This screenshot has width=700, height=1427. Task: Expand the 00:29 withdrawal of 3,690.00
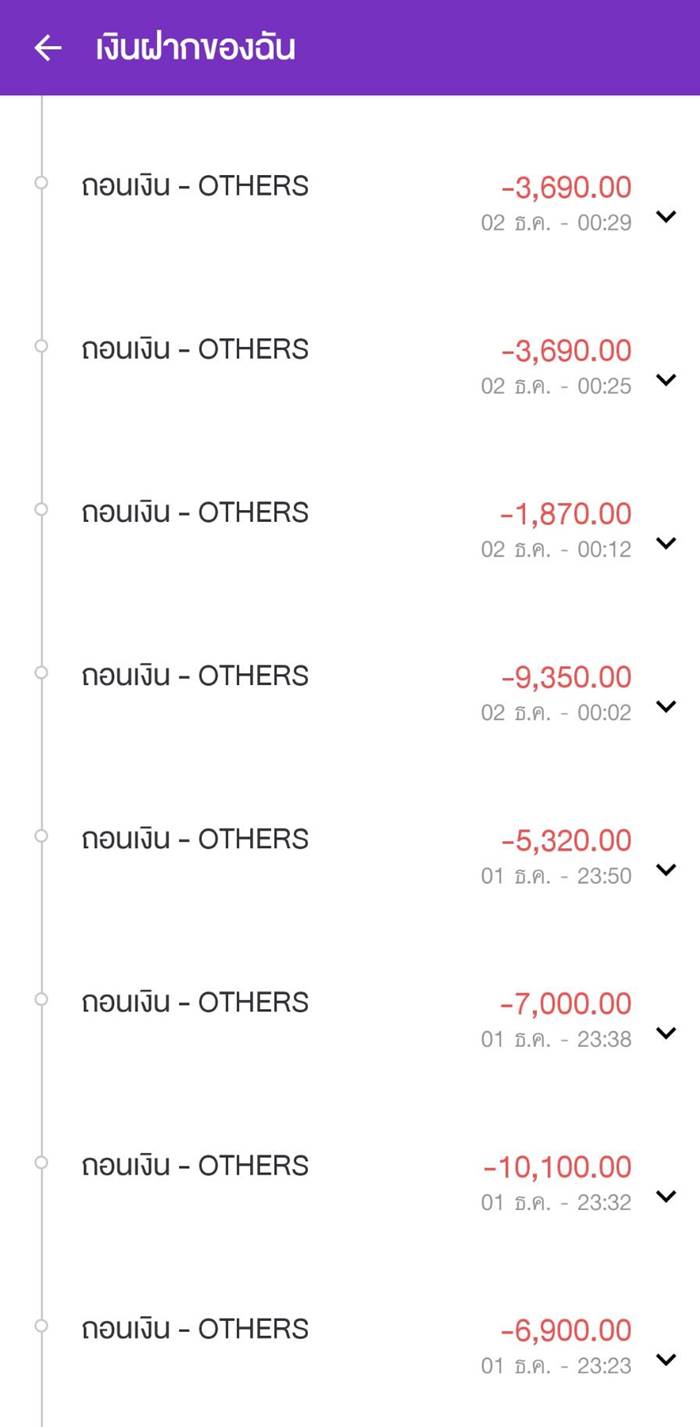pos(666,216)
